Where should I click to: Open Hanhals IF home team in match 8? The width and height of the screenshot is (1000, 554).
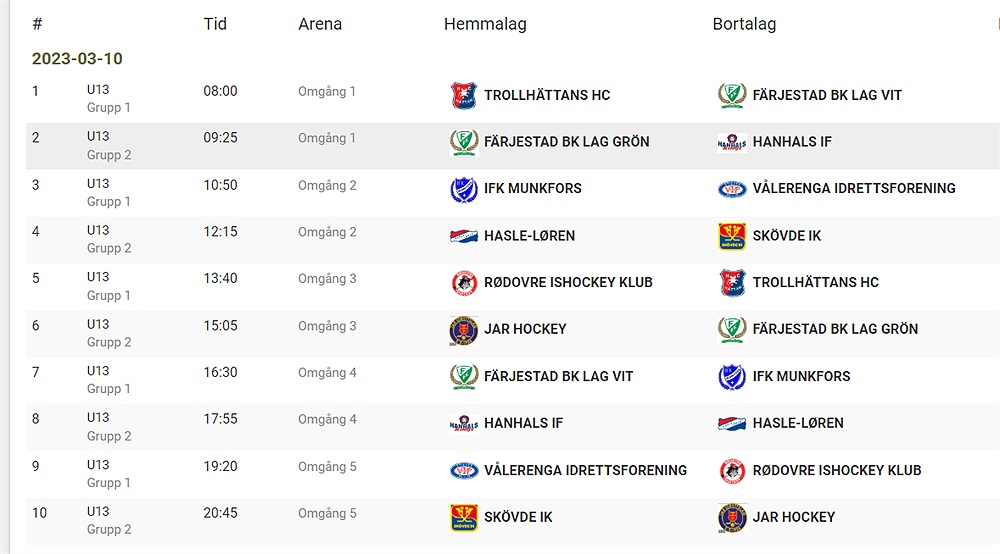(524, 423)
